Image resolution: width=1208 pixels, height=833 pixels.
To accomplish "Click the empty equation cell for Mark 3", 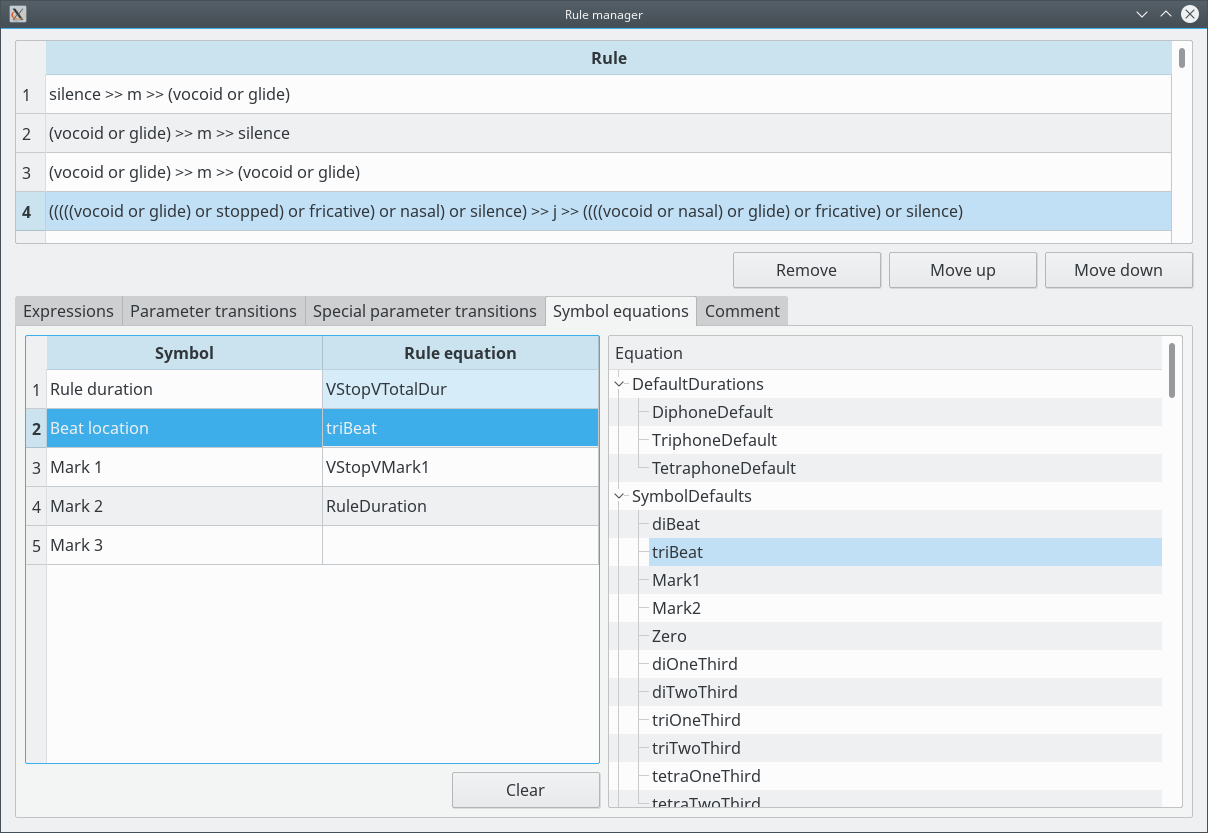I will 460,545.
